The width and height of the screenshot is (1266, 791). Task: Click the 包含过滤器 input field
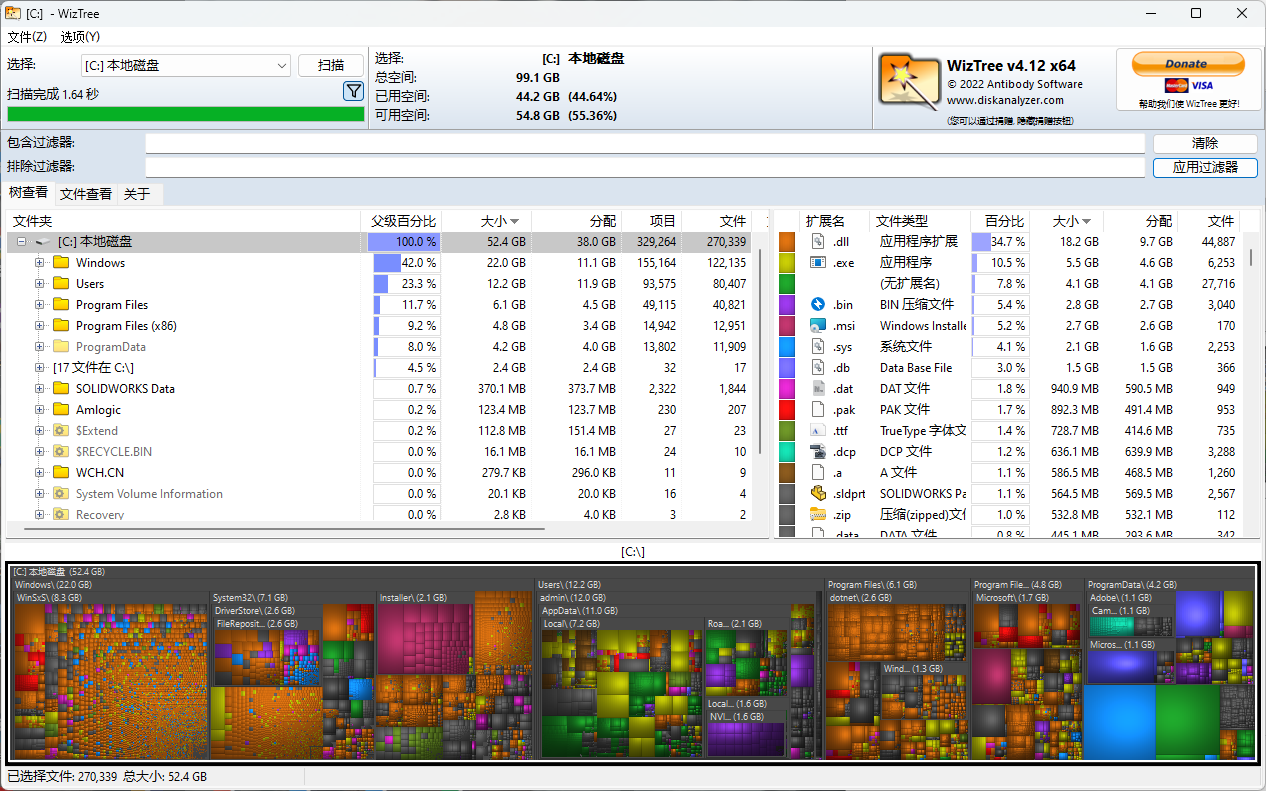[644, 144]
